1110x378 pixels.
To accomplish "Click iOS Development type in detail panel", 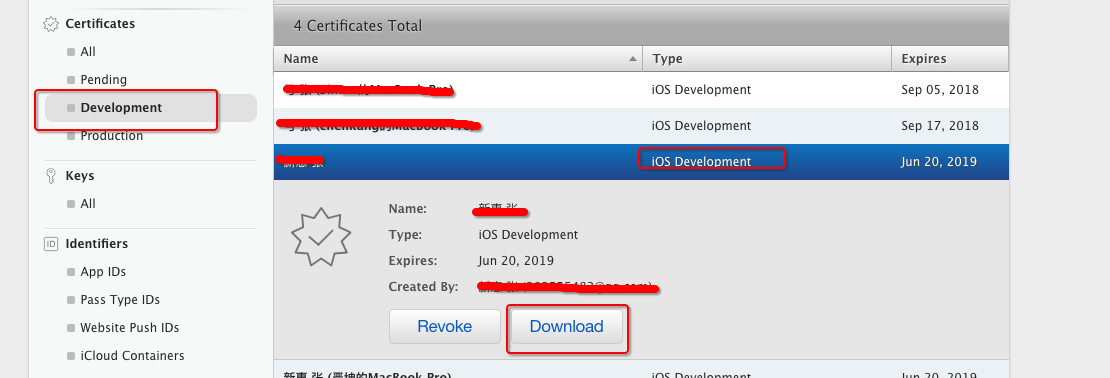I will 528,234.
